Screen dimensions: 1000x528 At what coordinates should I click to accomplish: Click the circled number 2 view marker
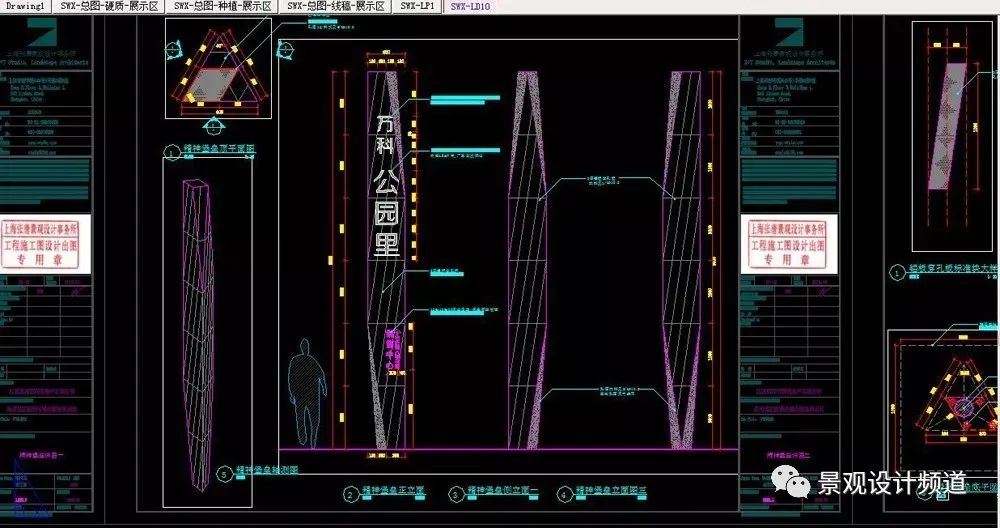(x=351, y=494)
